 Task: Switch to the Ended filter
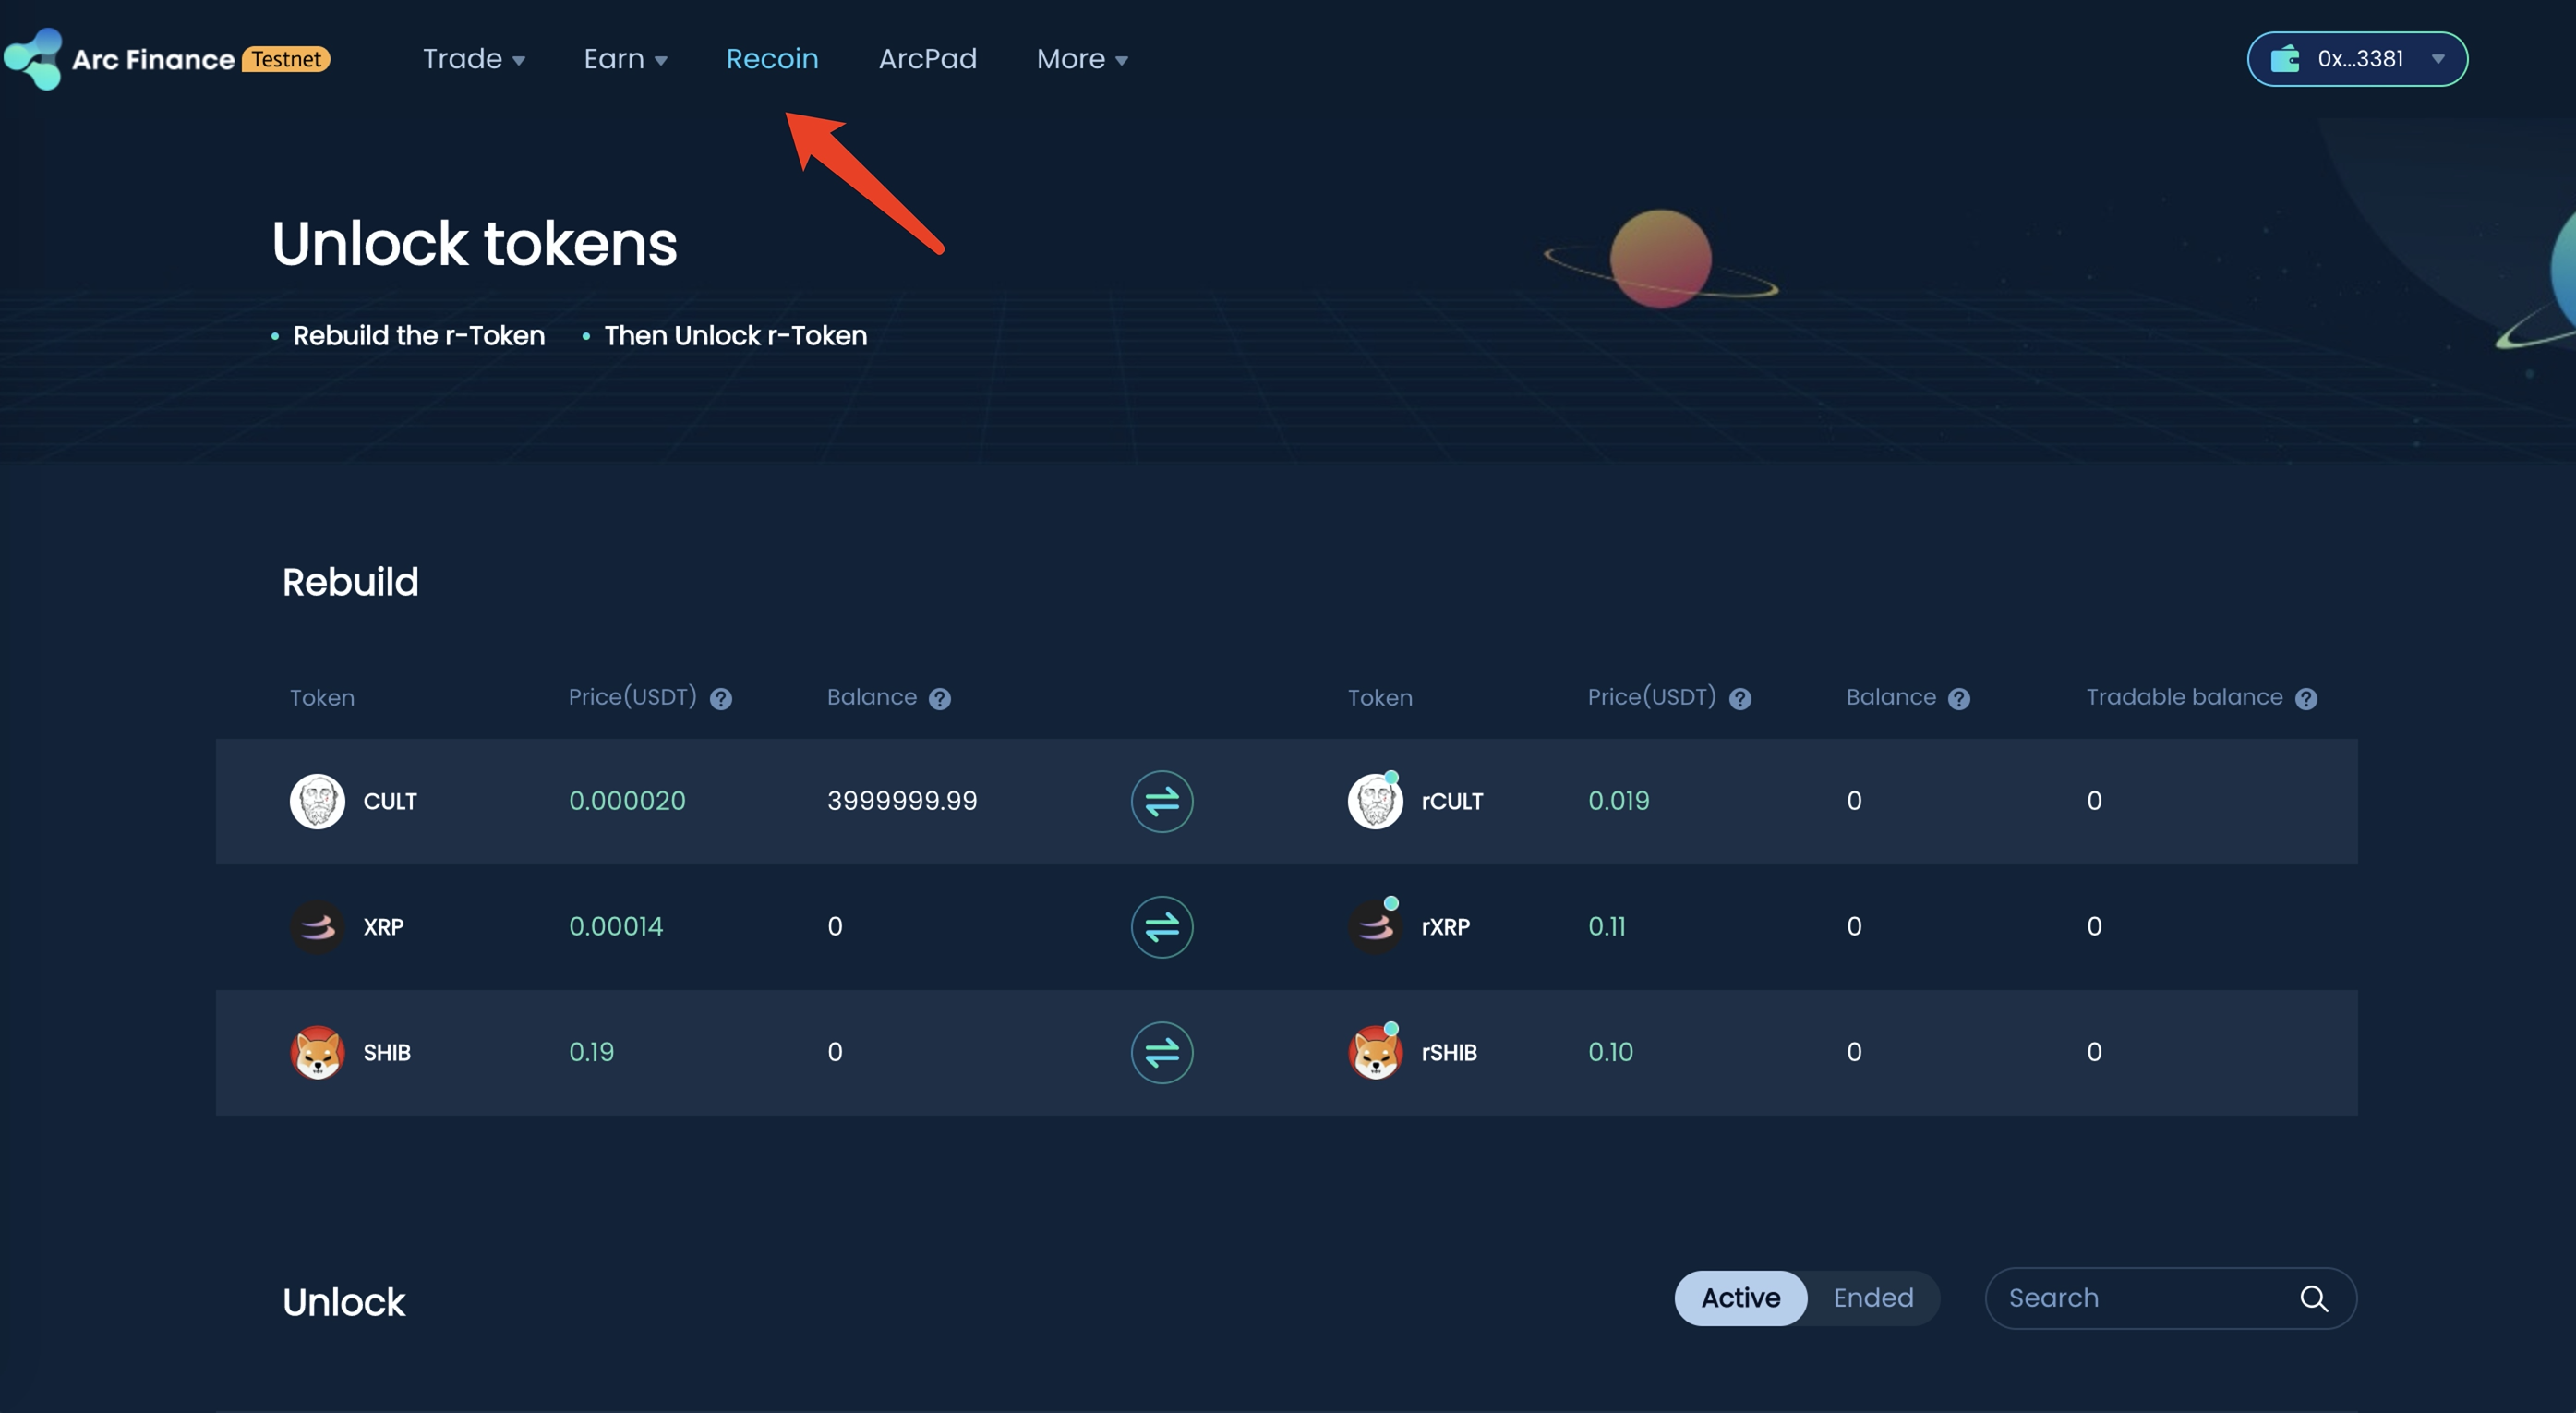(1873, 1298)
